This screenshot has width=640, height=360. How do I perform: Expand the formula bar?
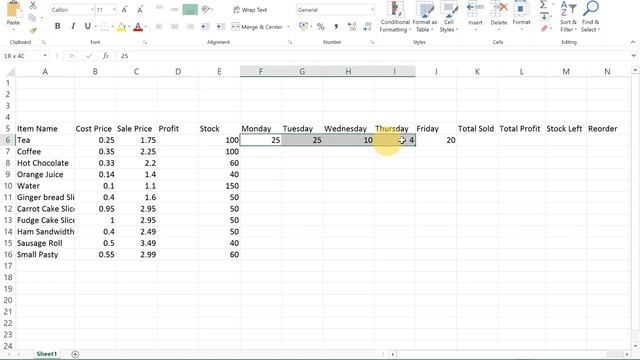[x=633, y=56]
